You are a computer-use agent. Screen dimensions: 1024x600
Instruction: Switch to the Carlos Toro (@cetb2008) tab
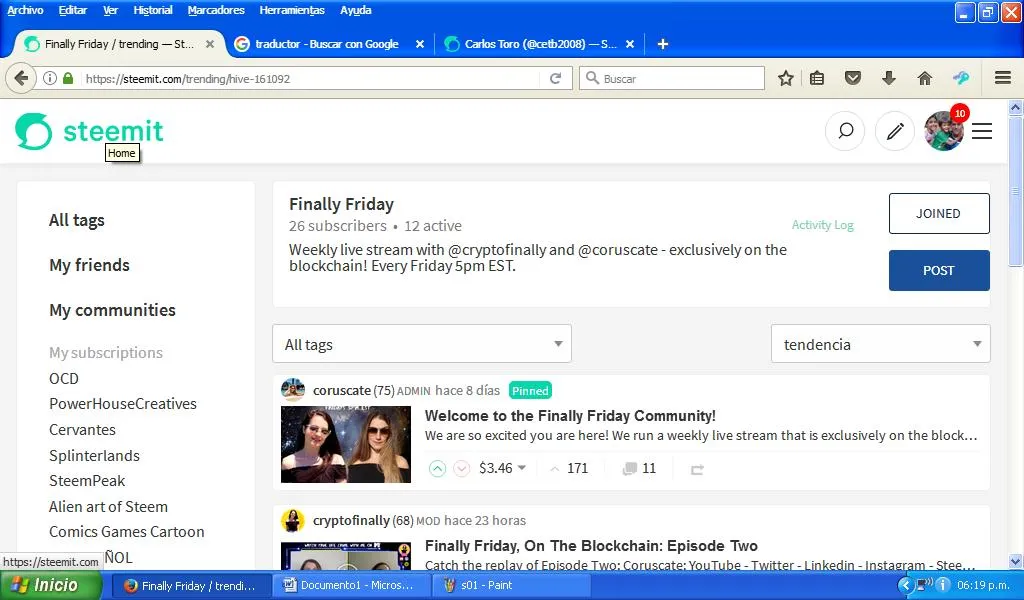pyautogui.click(x=540, y=44)
